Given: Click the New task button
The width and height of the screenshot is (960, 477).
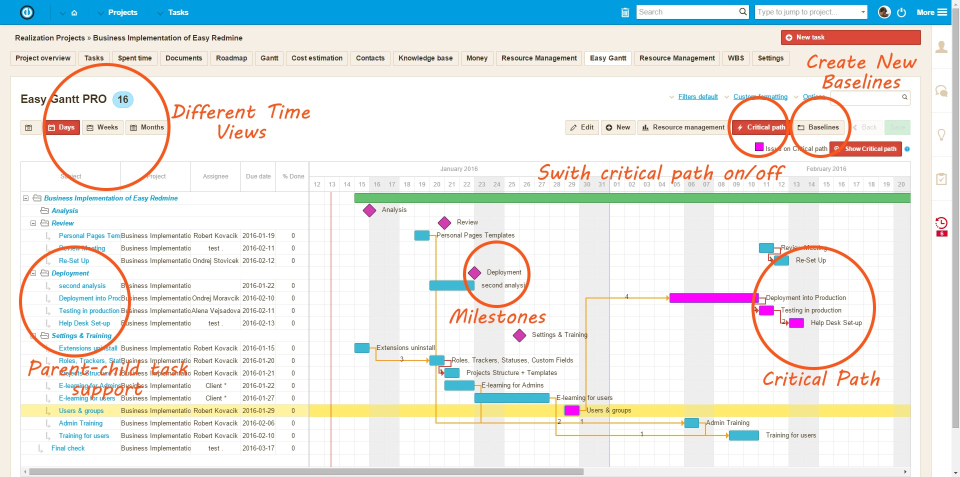Looking at the screenshot, I should pyautogui.click(x=850, y=37).
